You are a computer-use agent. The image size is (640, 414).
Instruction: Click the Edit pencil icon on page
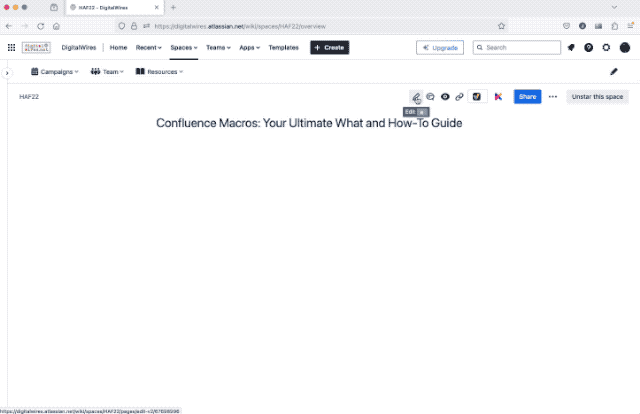tap(416, 97)
